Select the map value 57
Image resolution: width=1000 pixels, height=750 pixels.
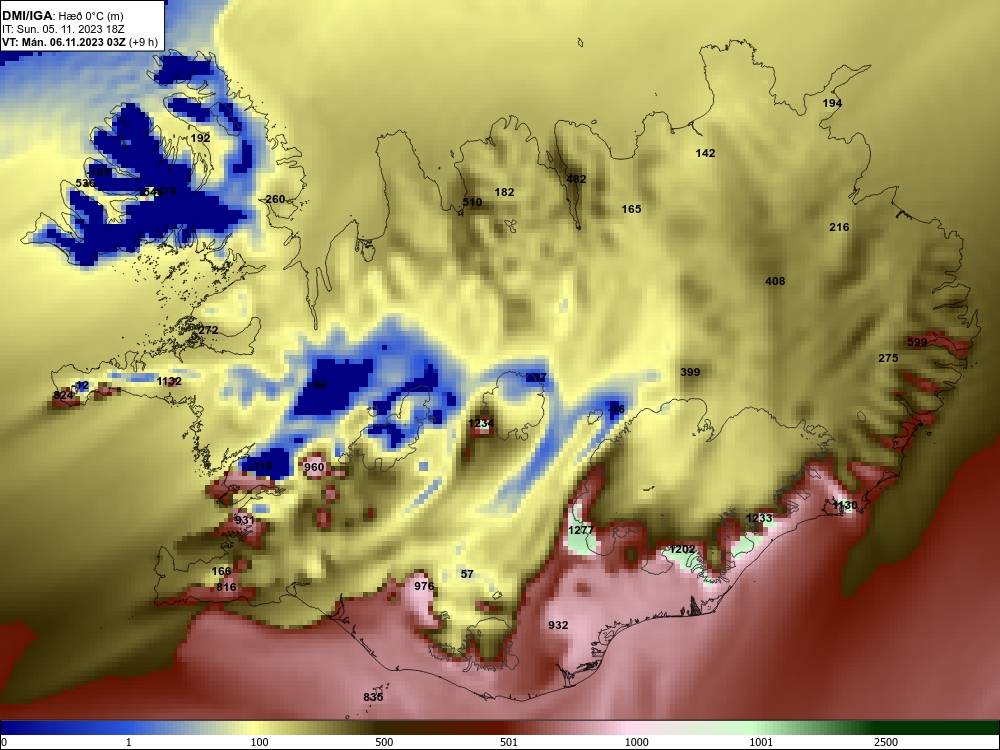click(467, 574)
